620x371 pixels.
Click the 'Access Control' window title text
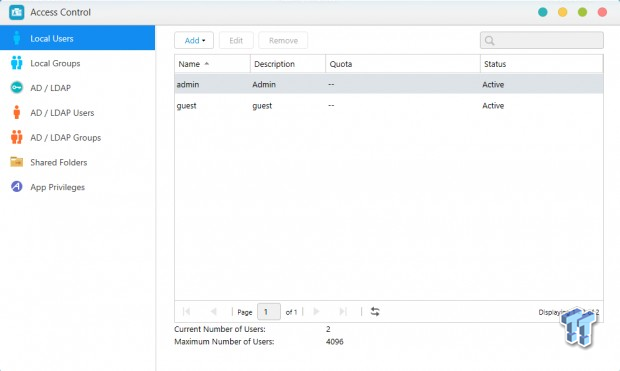pos(60,12)
